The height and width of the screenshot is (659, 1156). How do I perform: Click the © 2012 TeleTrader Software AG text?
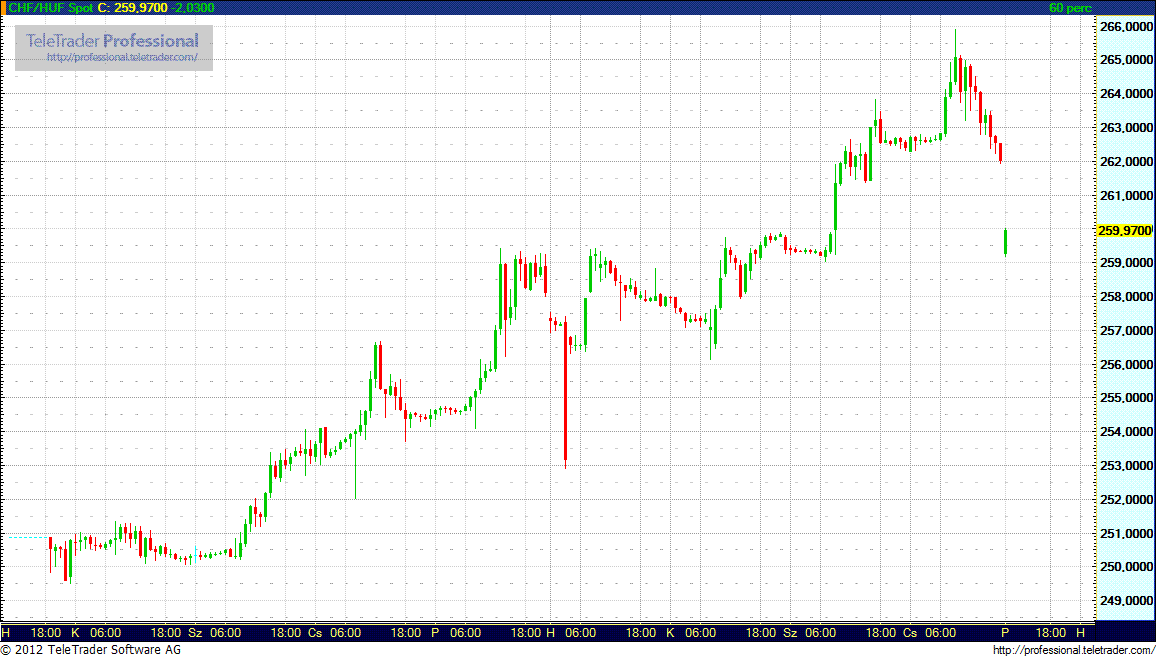pyautogui.click(x=91, y=650)
